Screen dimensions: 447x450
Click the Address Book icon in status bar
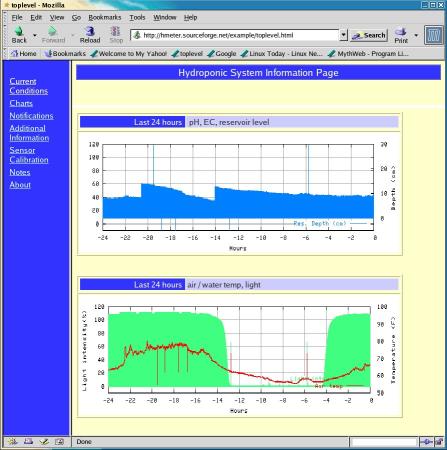click(x=59, y=442)
